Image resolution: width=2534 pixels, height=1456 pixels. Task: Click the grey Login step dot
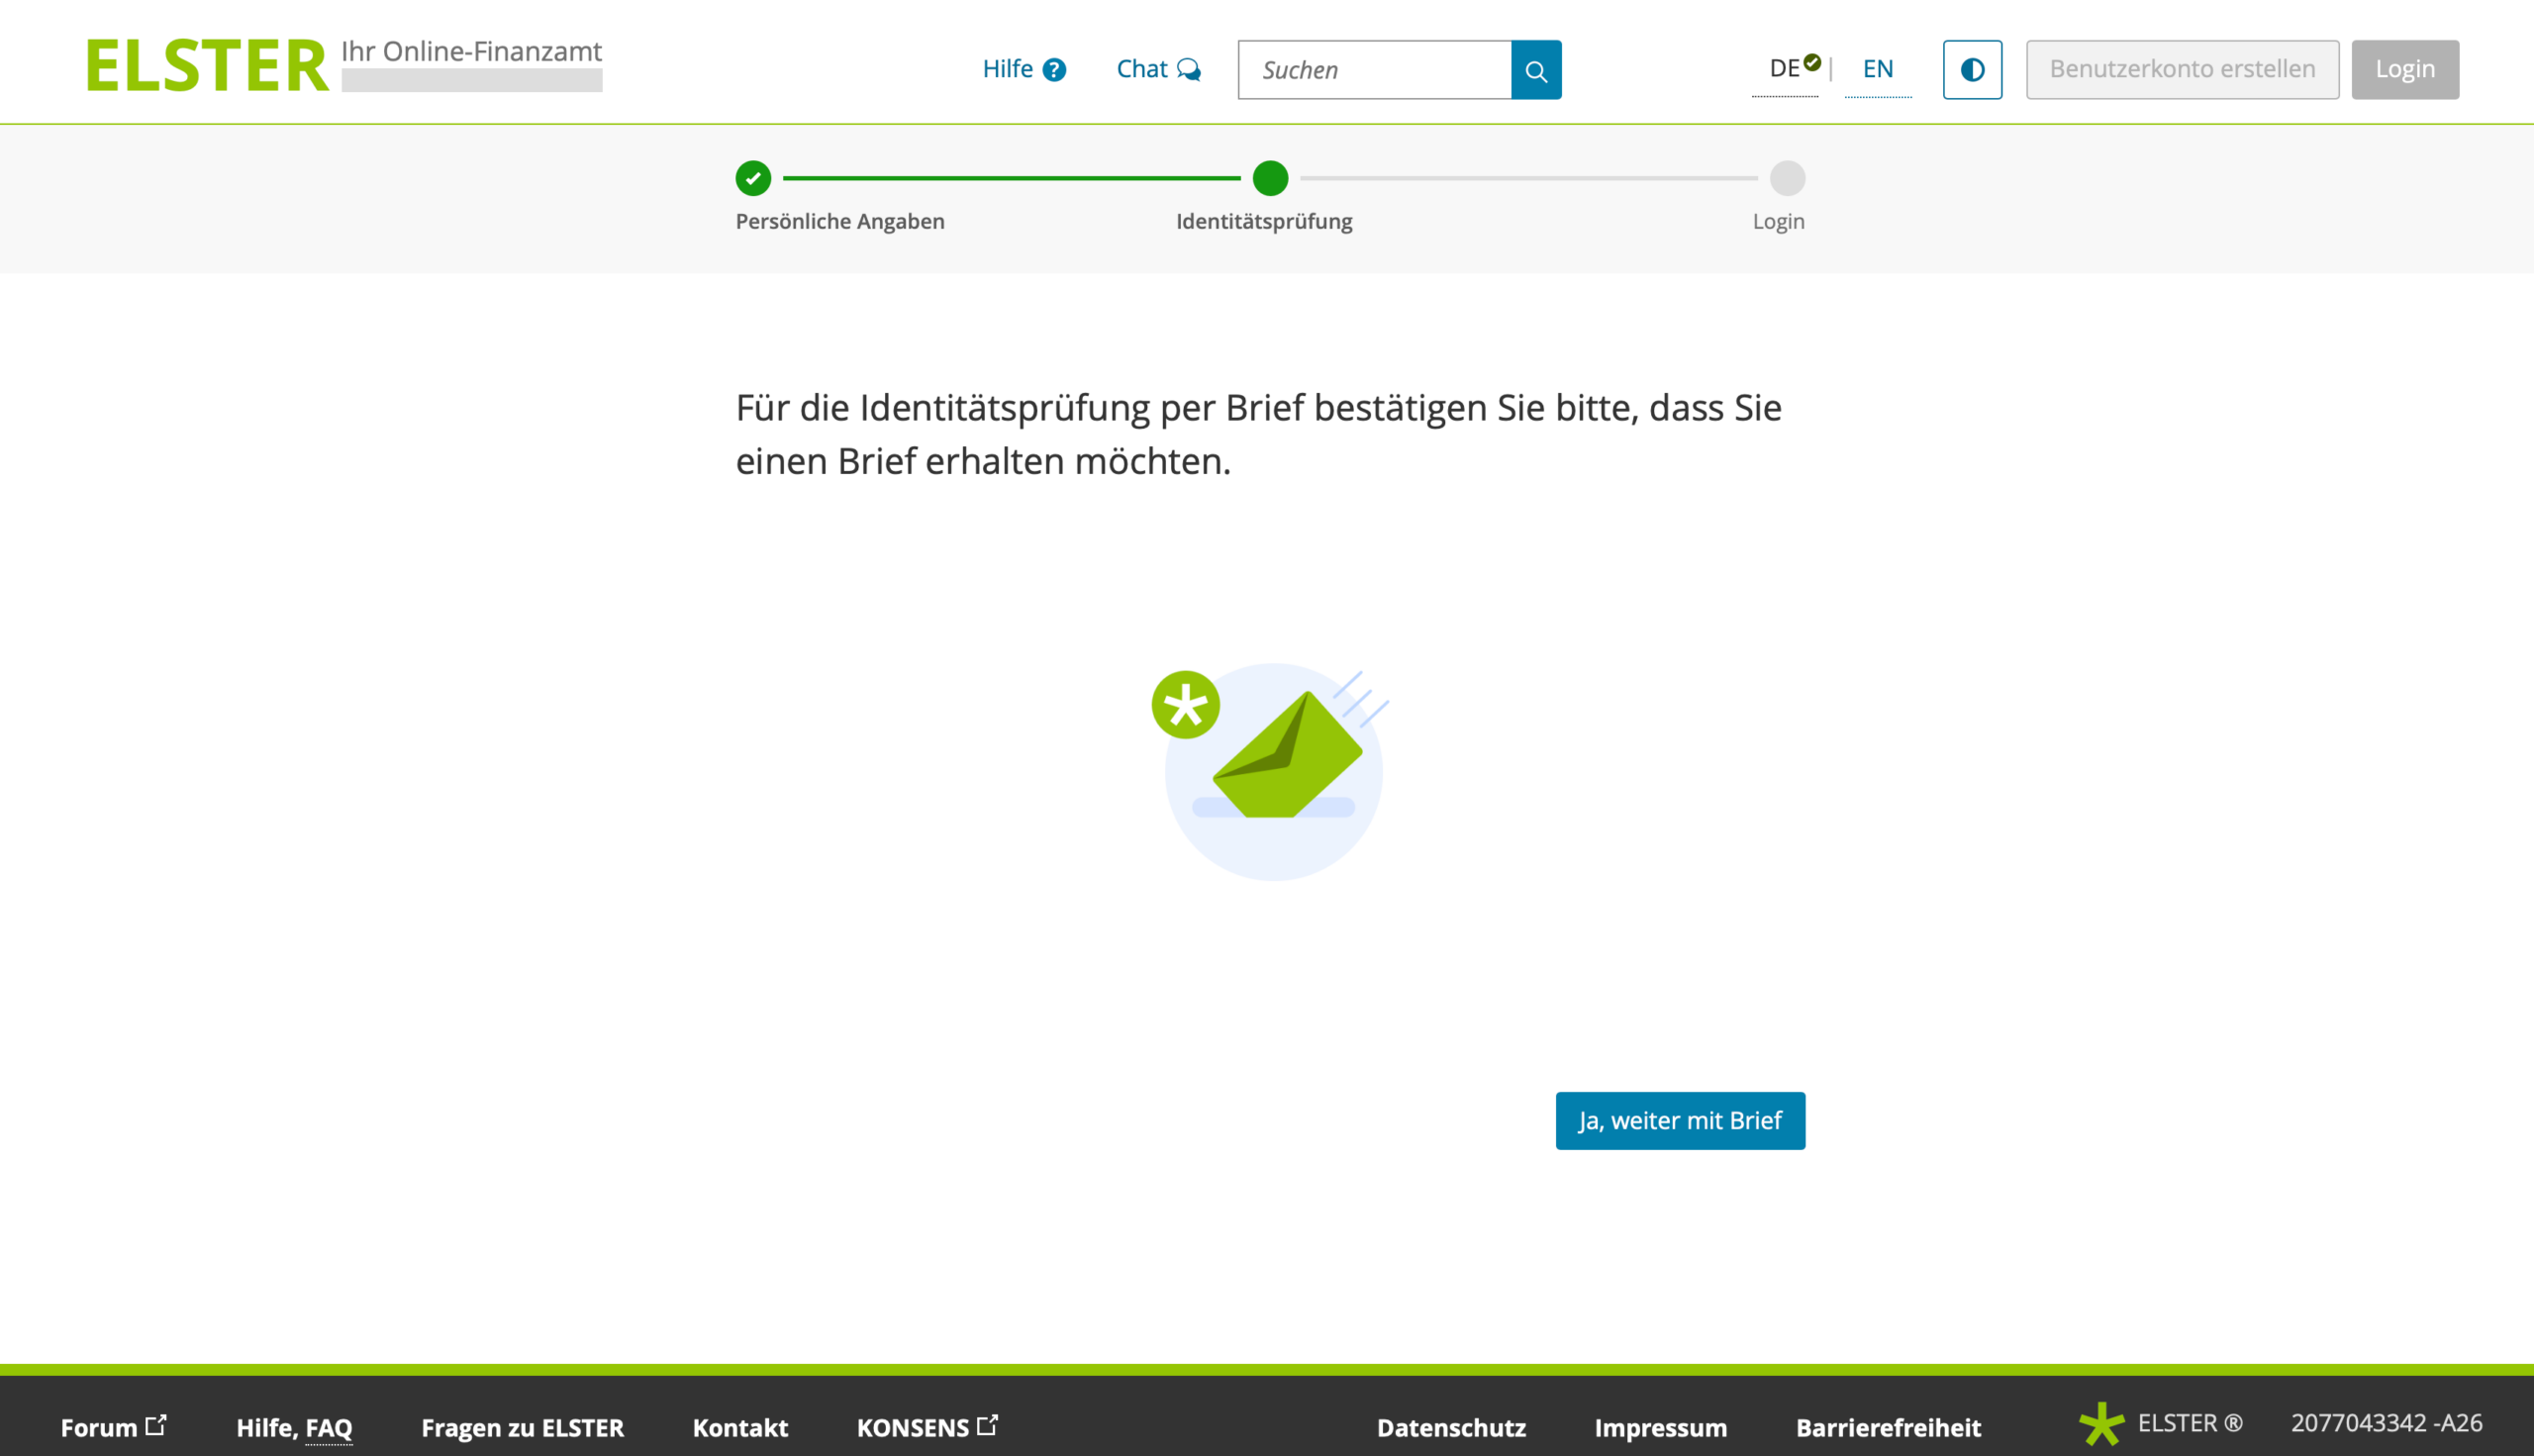(1787, 178)
